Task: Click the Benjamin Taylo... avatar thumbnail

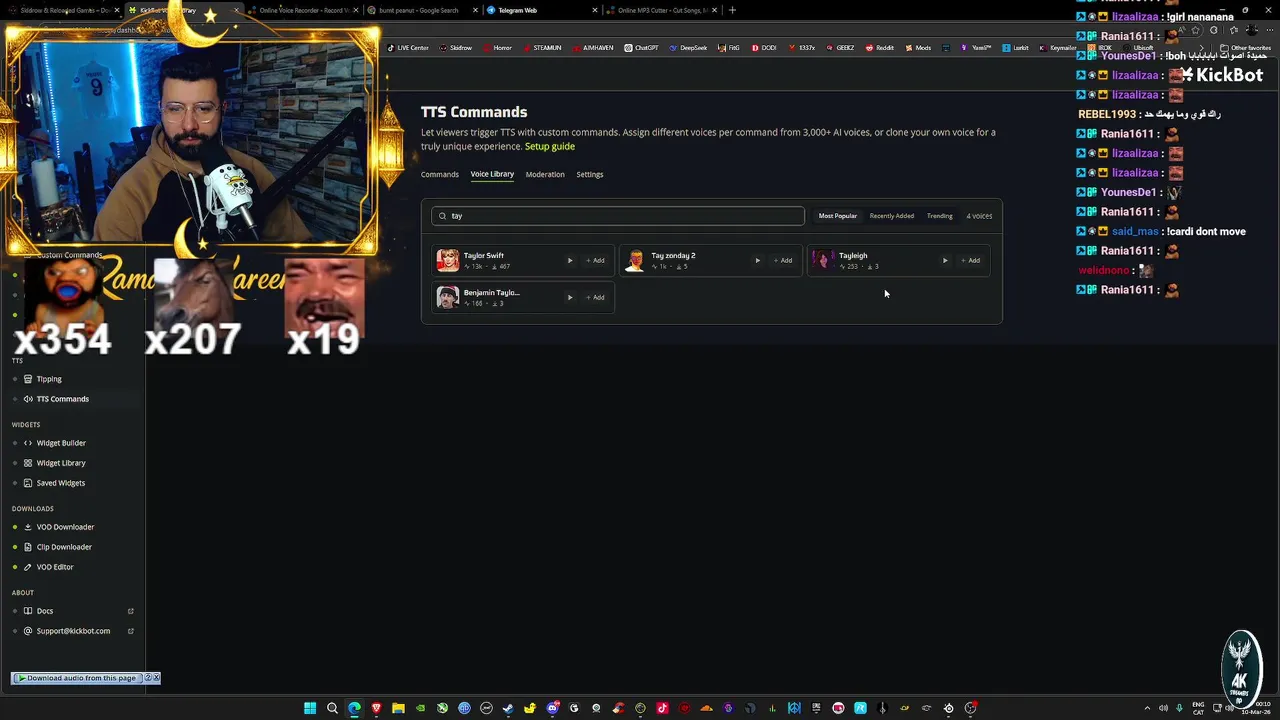Action: 448,297
